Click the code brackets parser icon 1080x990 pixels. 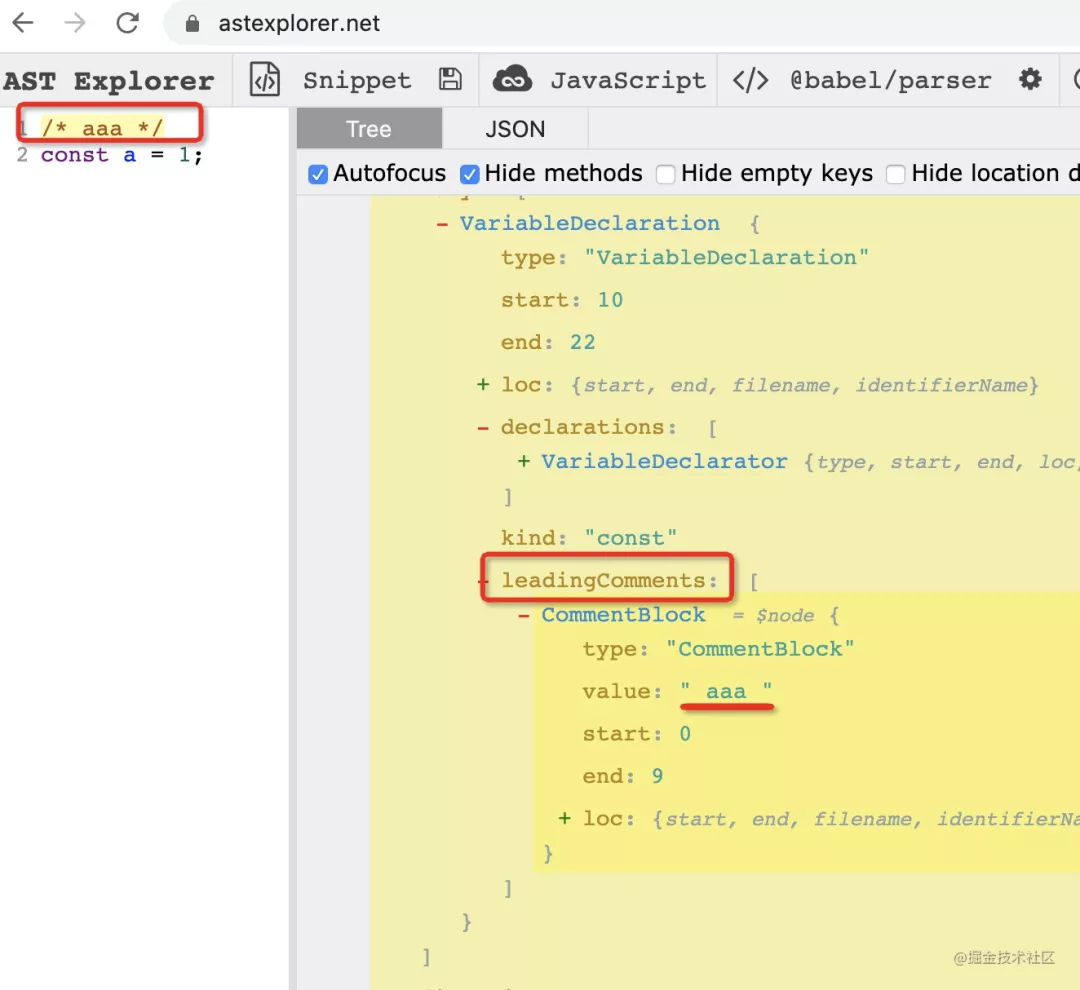pyautogui.click(x=750, y=80)
